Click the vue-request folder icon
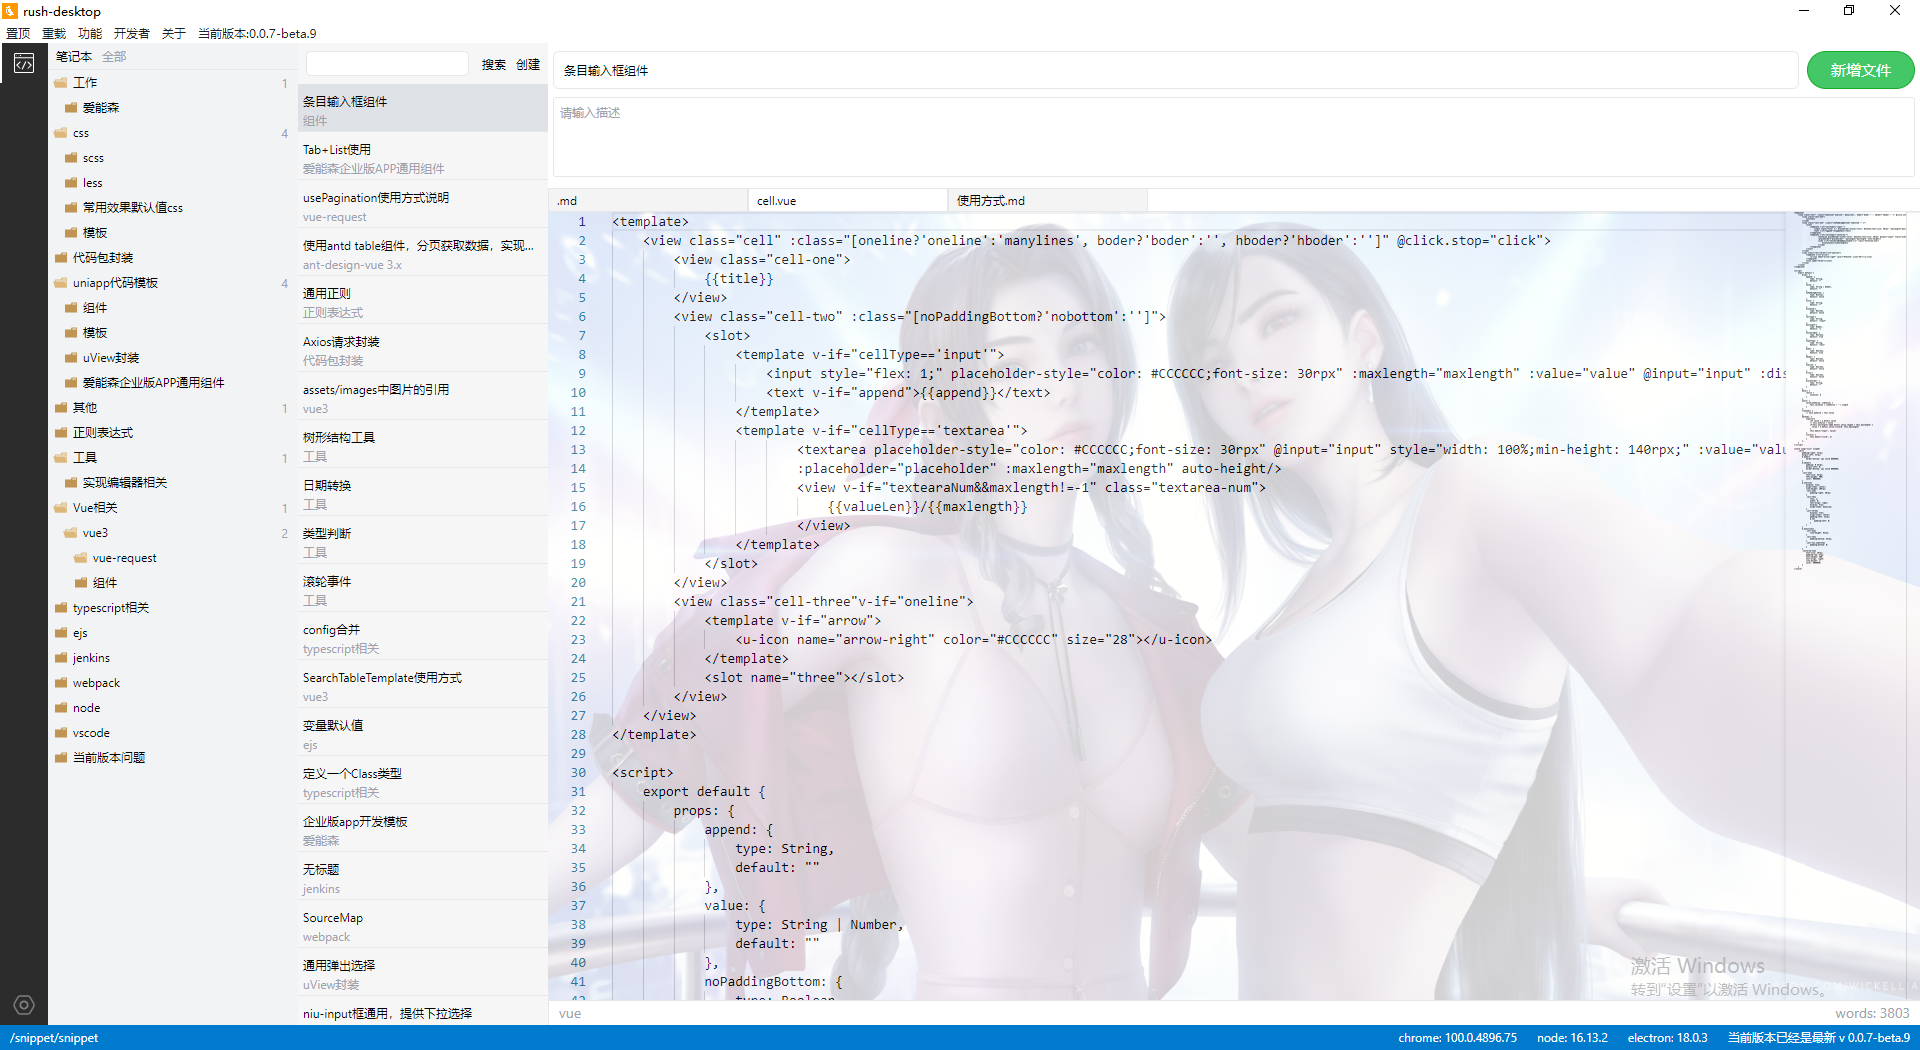 tap(81, 558)
